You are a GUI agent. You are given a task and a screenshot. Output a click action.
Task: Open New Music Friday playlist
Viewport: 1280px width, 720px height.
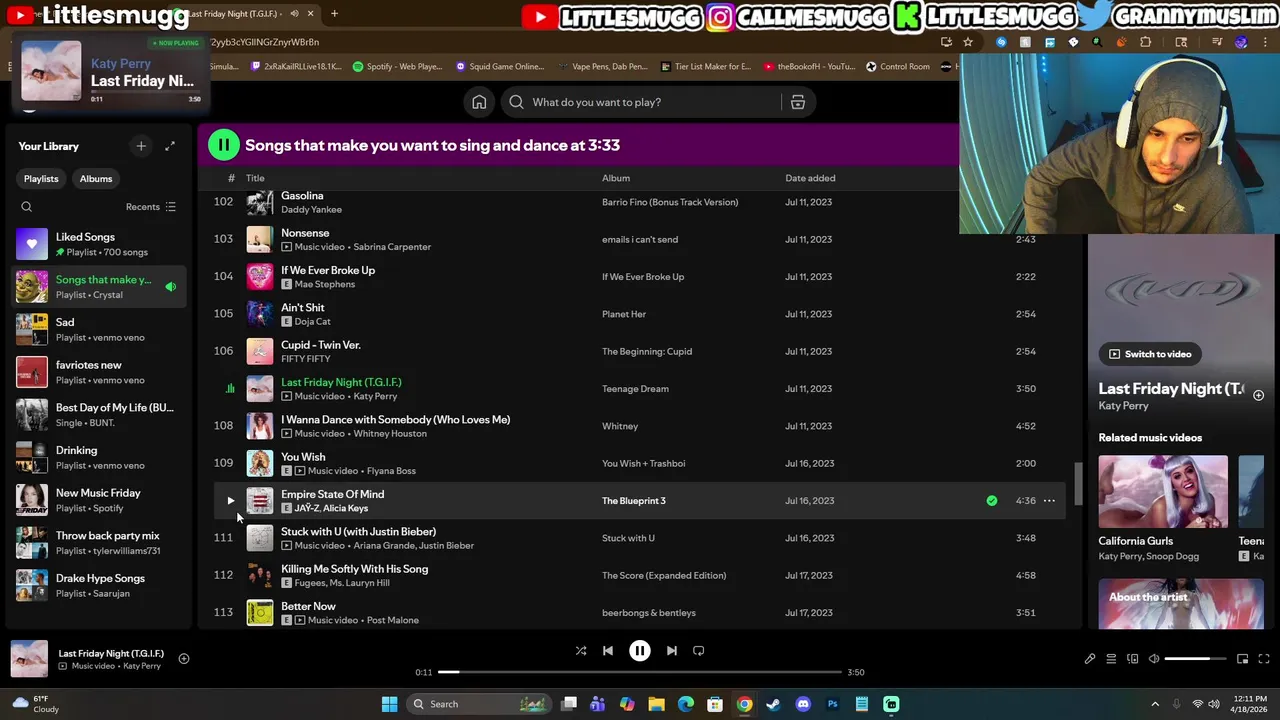coord(100,500)
